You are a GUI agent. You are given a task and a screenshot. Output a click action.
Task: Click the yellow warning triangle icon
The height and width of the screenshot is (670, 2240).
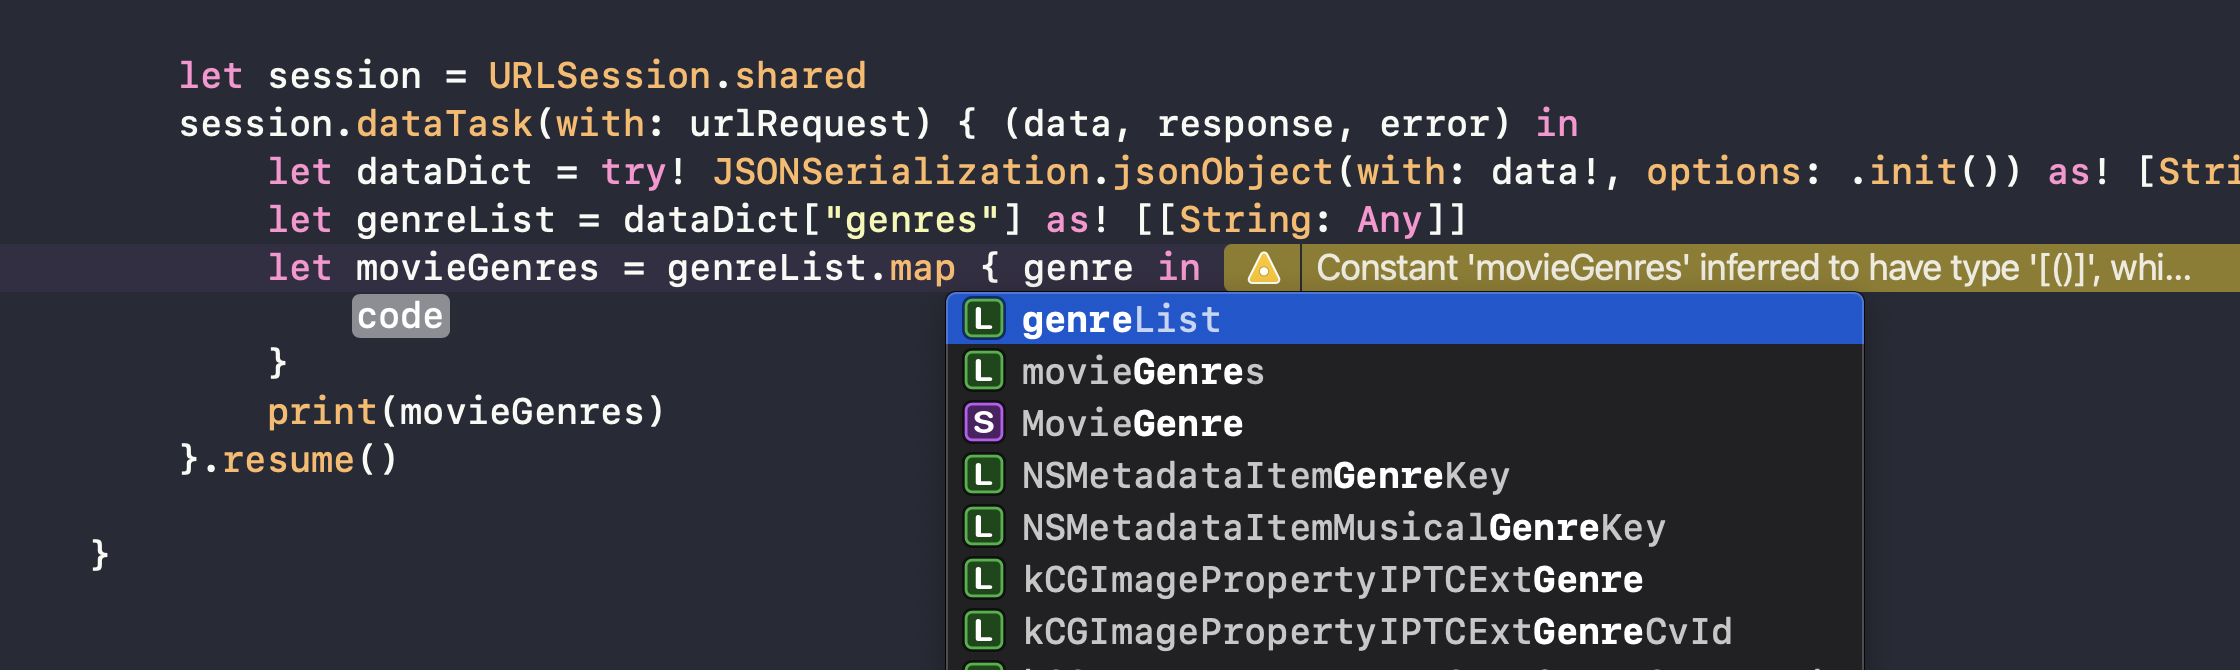point(1263,268)
